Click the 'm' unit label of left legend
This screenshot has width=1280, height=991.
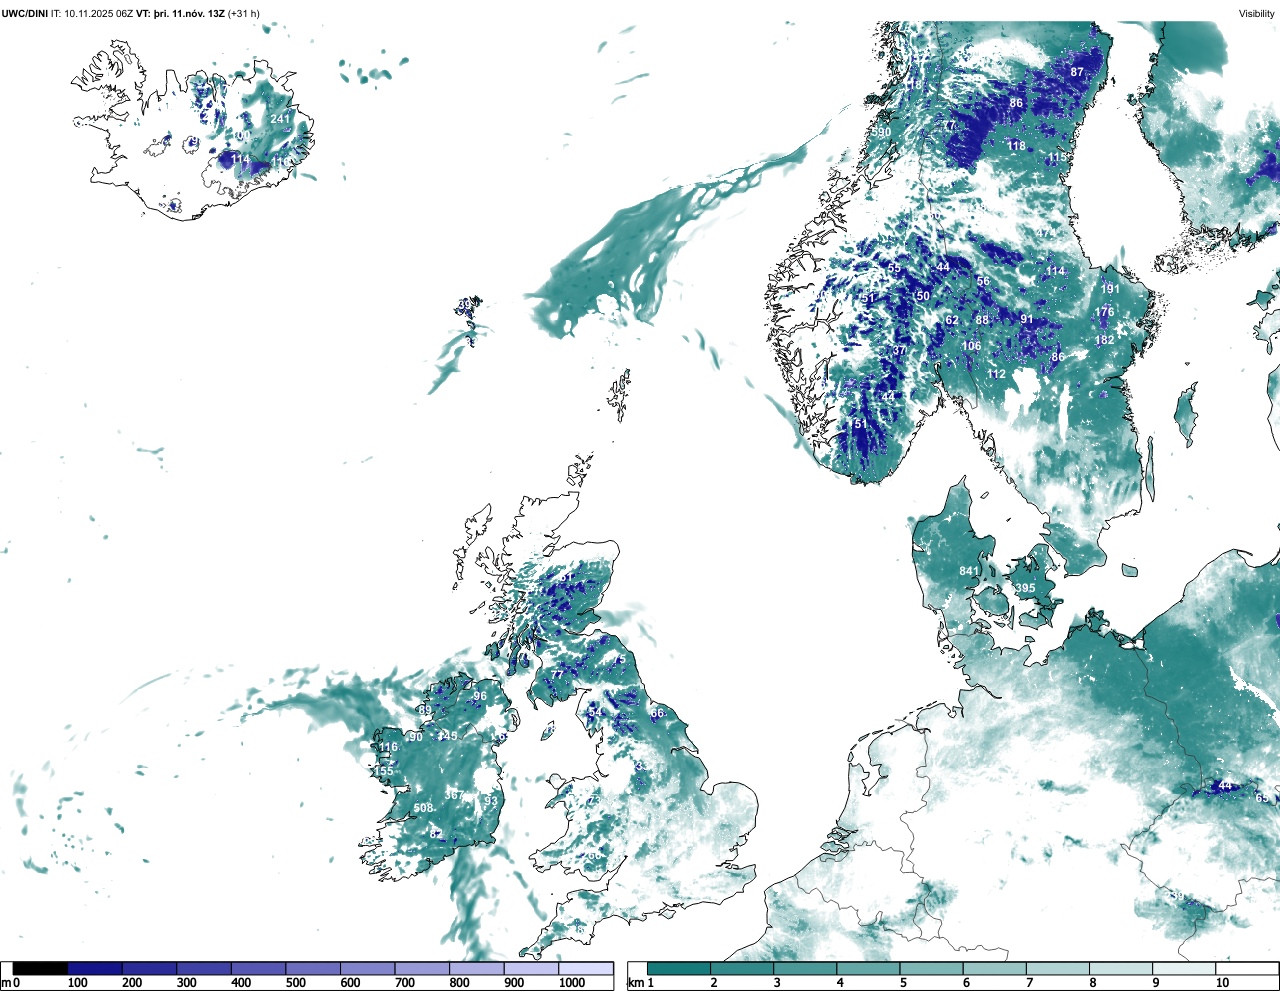tap(5, 983)
